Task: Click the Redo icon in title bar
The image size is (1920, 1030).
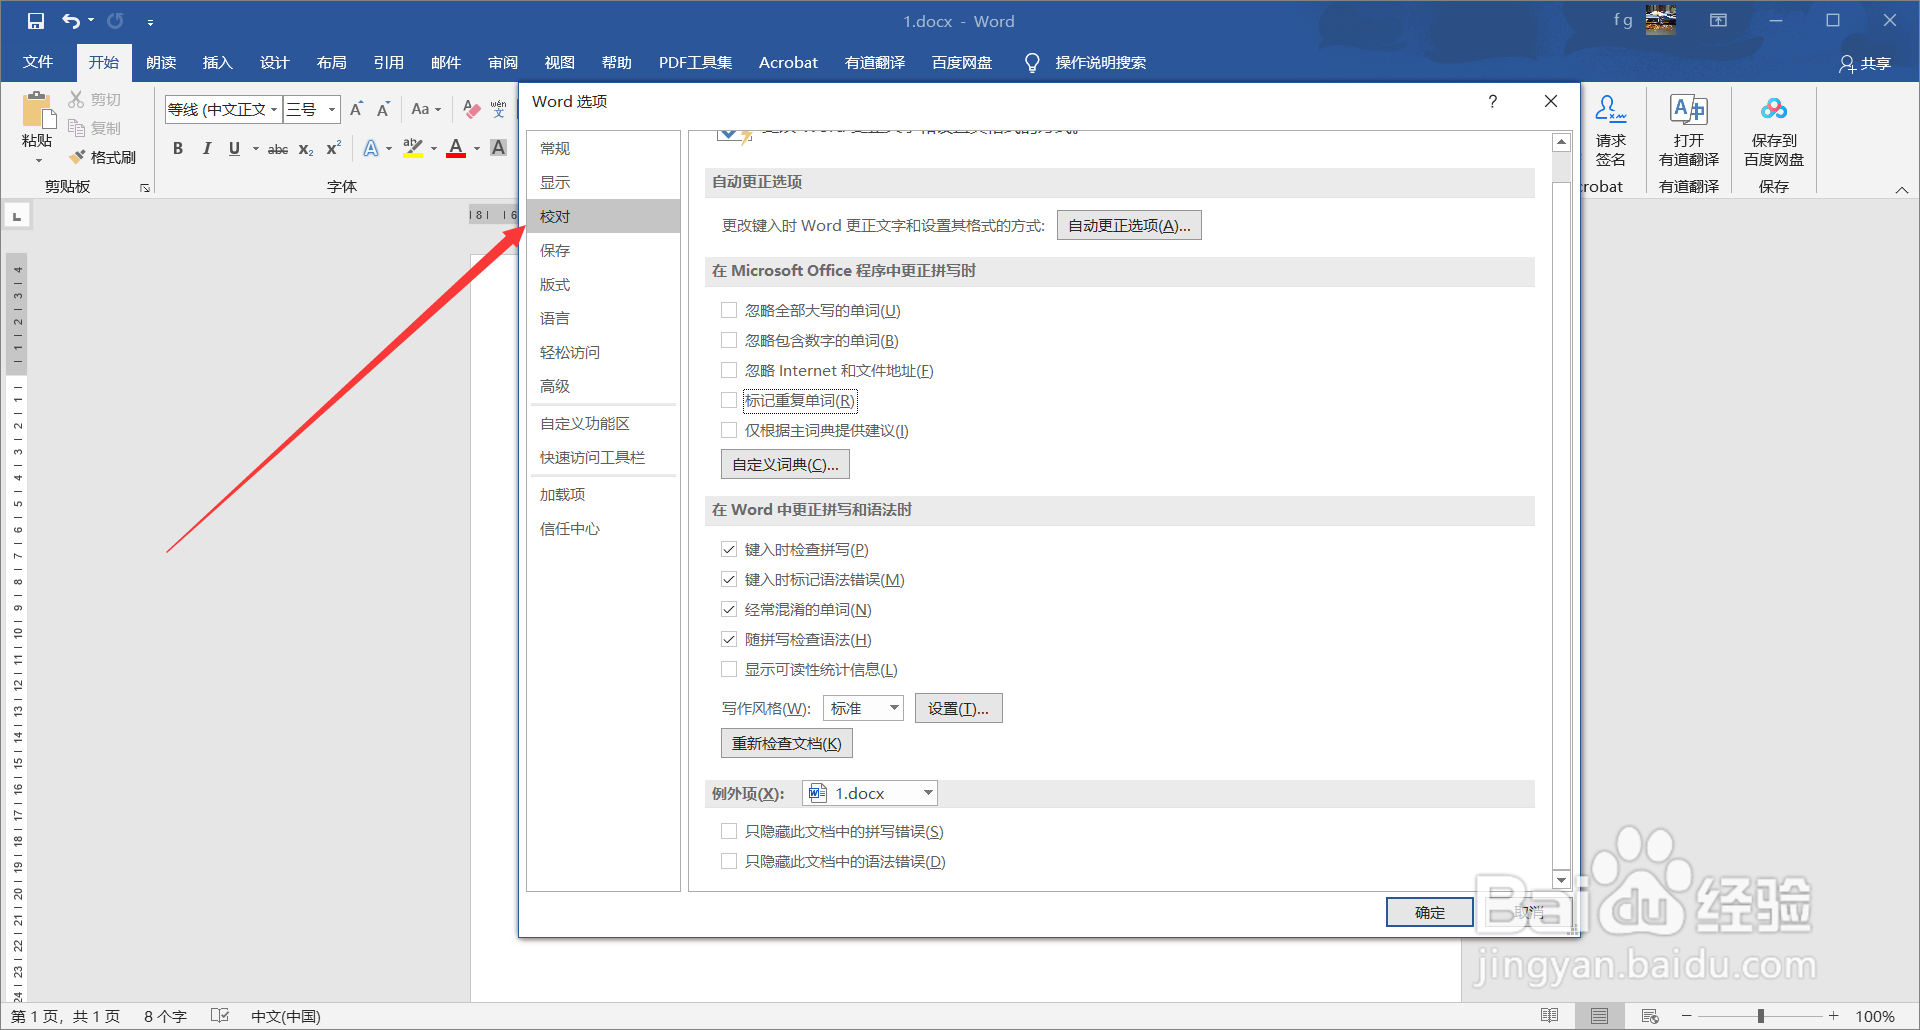Action: tap(115, 21)
